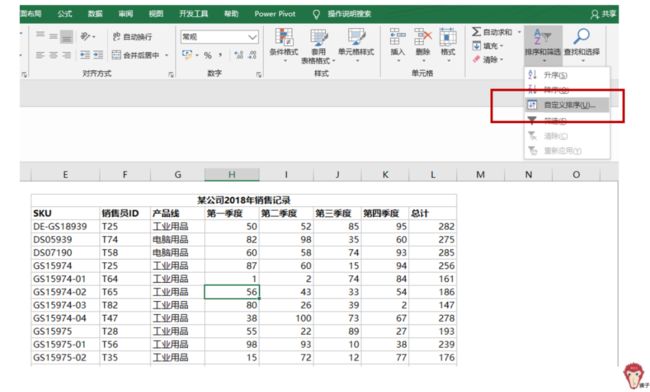Image resolution: width=650 pixels, height=392 pixels.
Task: Click the 总计 value 282
Action: 433,227
